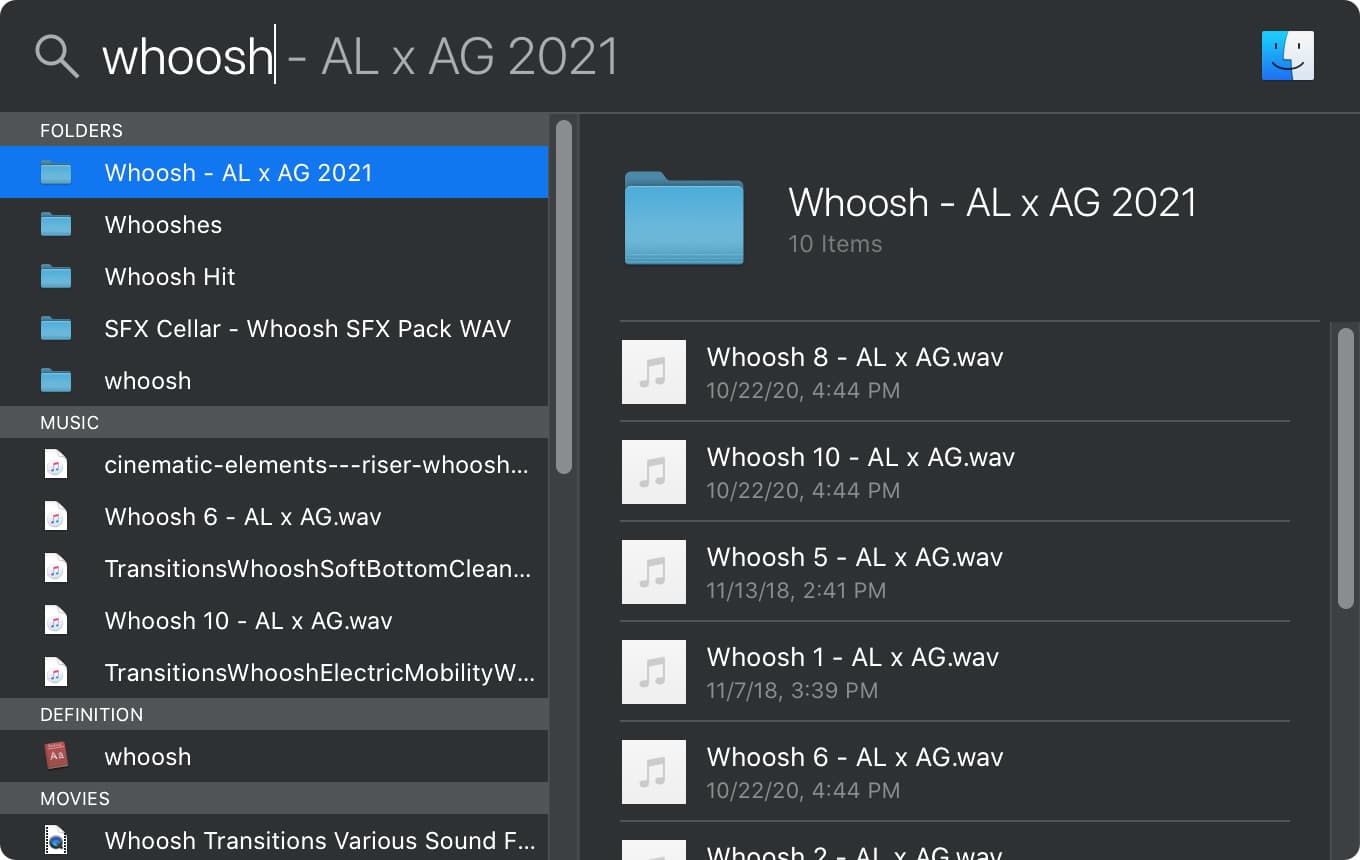This screenshot has width=1360, height=860.
Task: Open Whoosh 1 - AL x AG.wav in preview
Action: [x=852, y=658]
